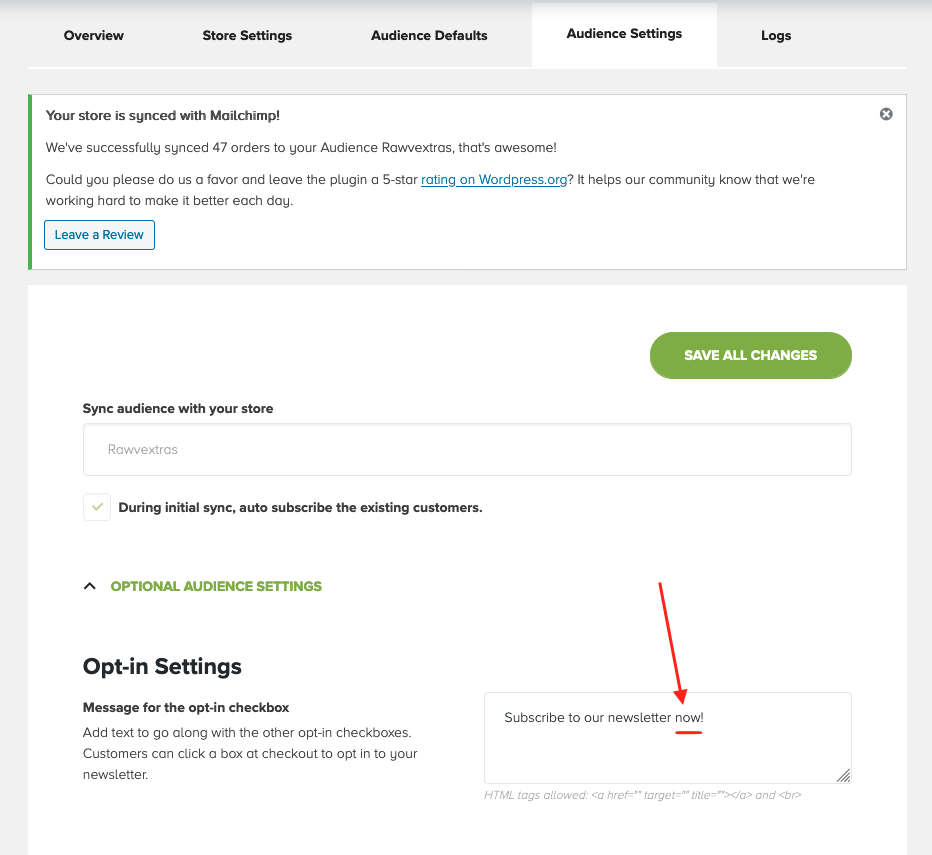Click the 'HTML tags allowed' hint text
932x855 pixels.
tap(642, 796)
